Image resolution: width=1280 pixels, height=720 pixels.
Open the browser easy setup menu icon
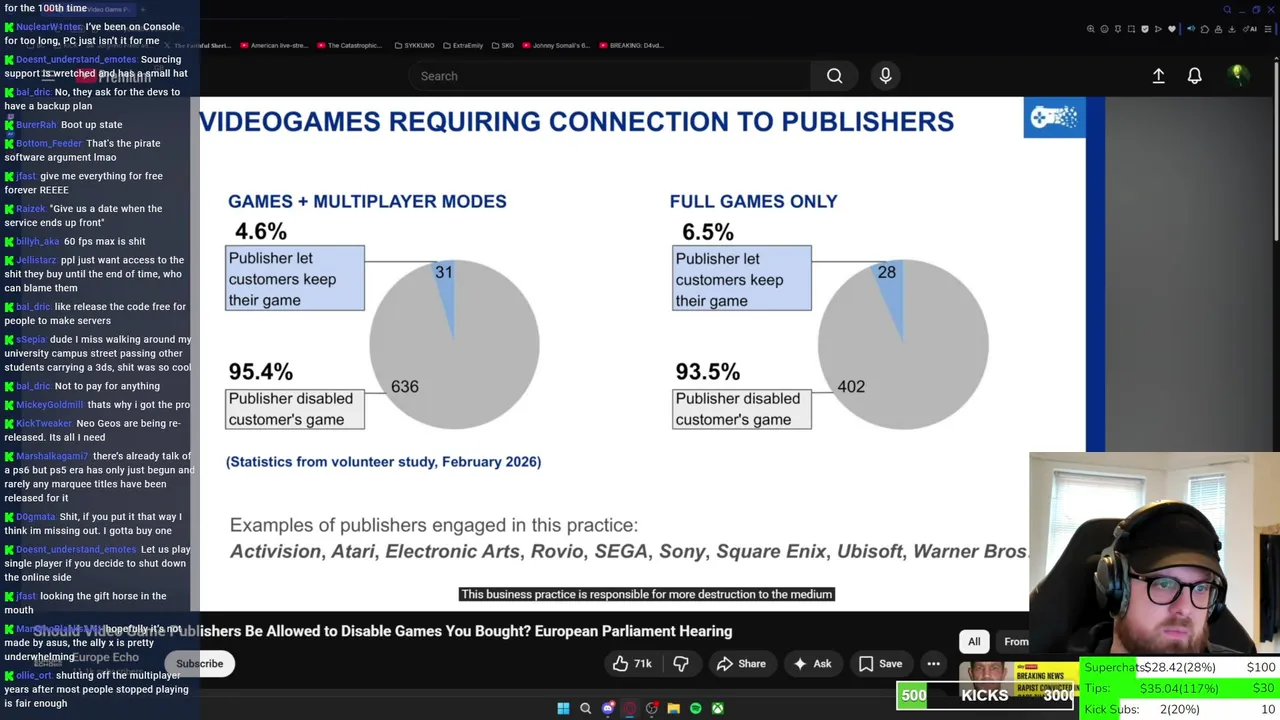(x=1268, y=29)
